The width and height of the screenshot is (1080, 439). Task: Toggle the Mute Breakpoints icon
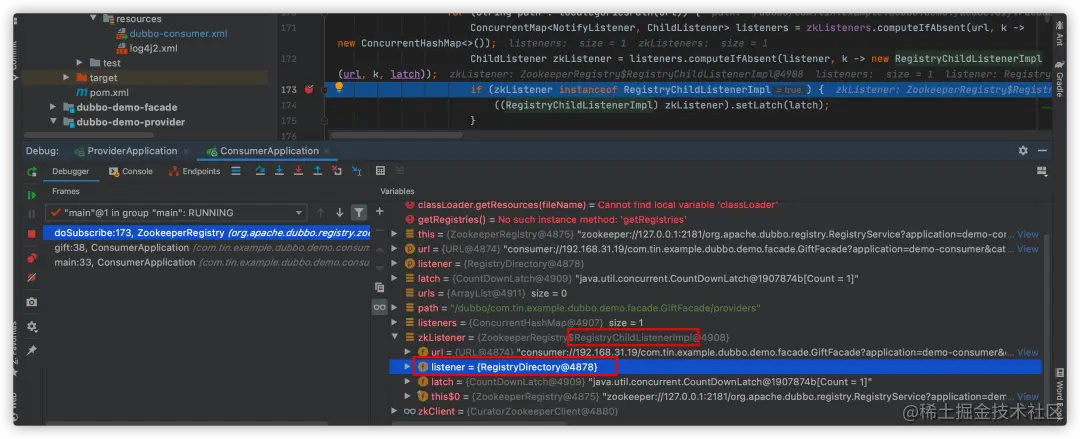point(32,277)
